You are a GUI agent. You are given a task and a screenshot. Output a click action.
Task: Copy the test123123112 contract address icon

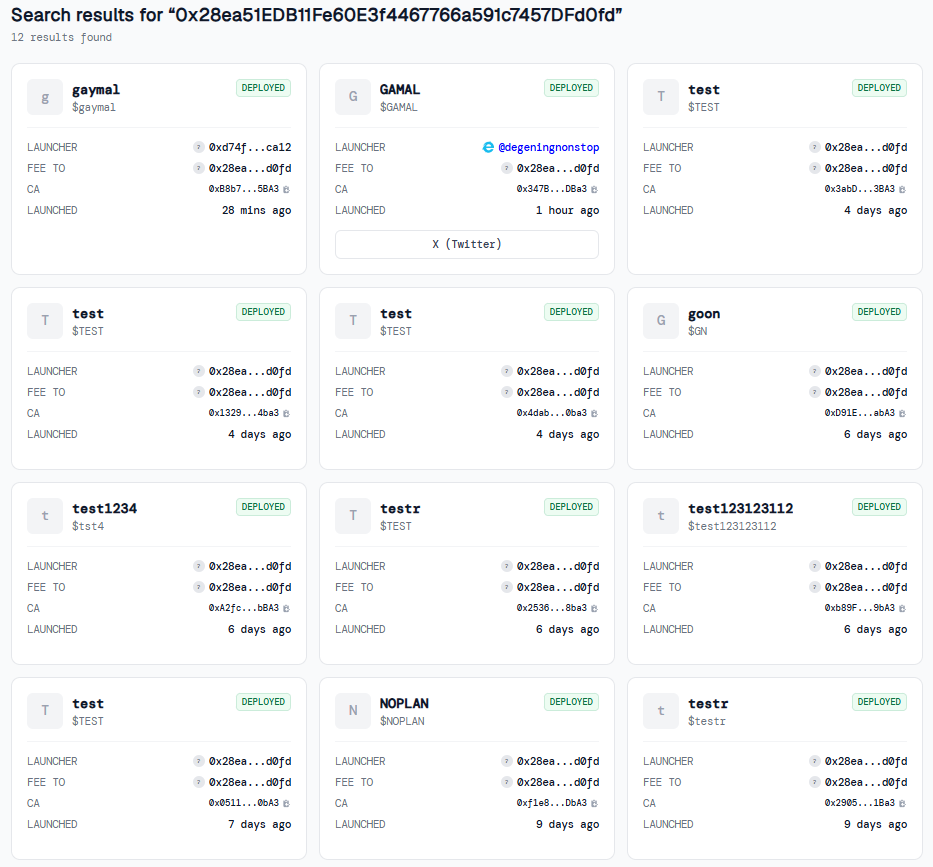902,608
